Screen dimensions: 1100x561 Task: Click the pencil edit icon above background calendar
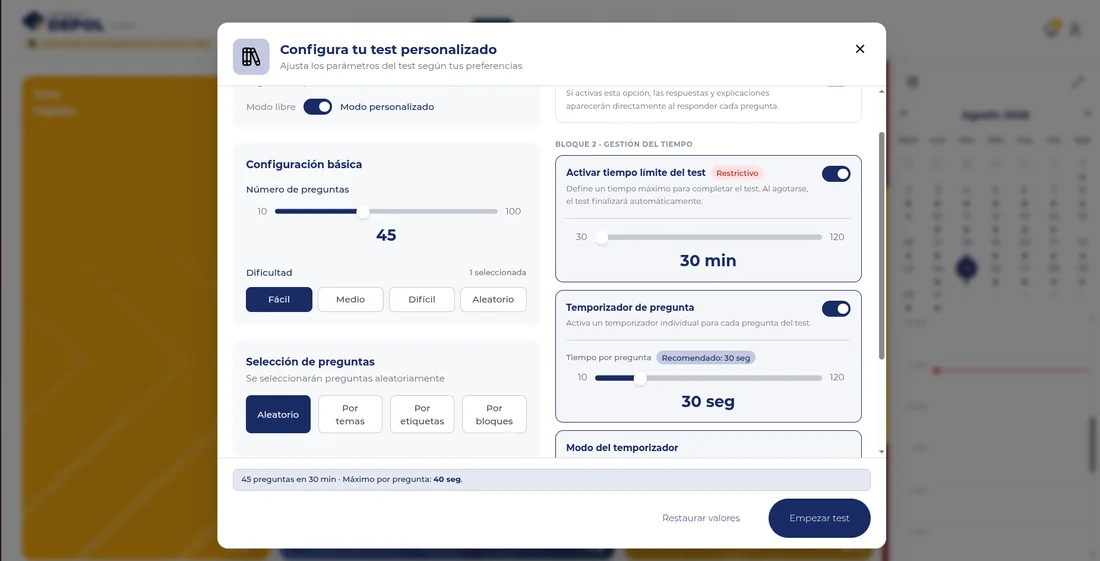point(1078,82)
